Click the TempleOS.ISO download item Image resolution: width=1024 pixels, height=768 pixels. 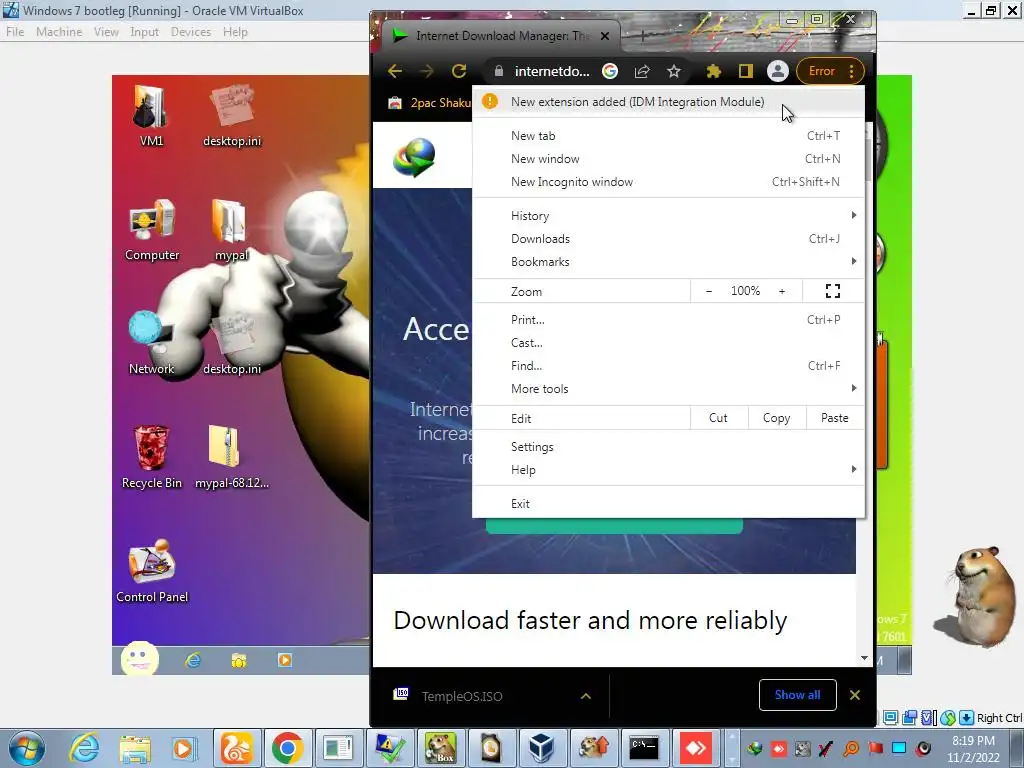[462, 696]
